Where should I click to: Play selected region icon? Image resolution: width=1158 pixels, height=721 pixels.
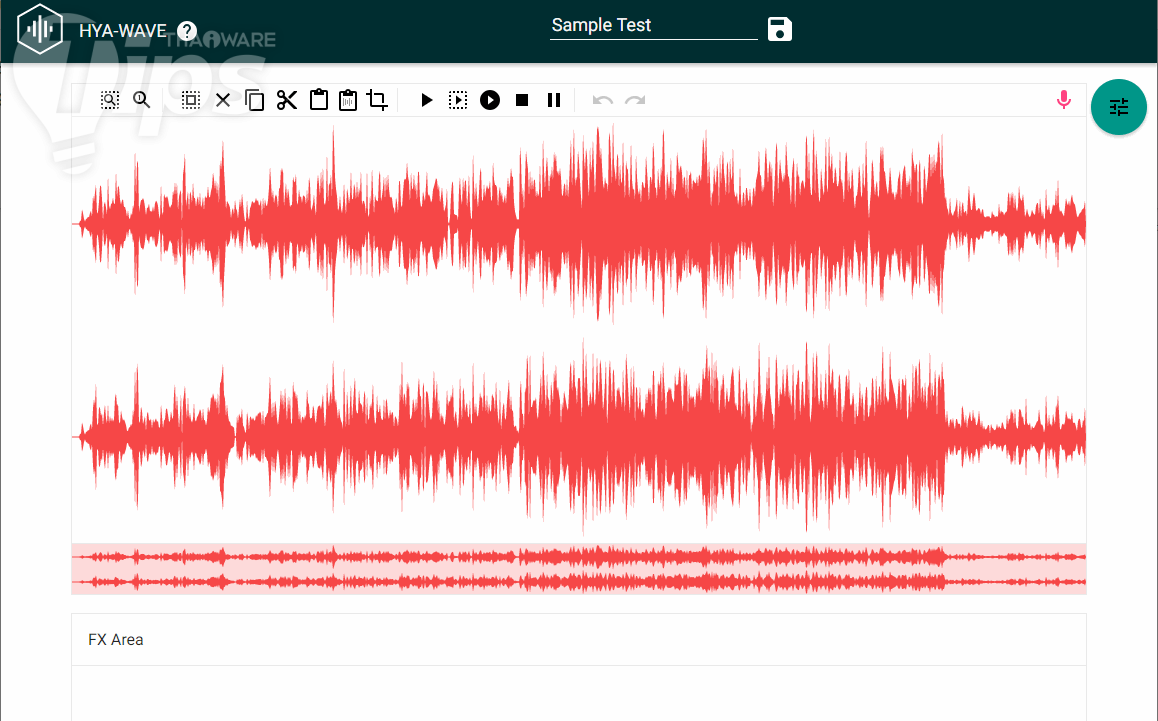point(458,100)
